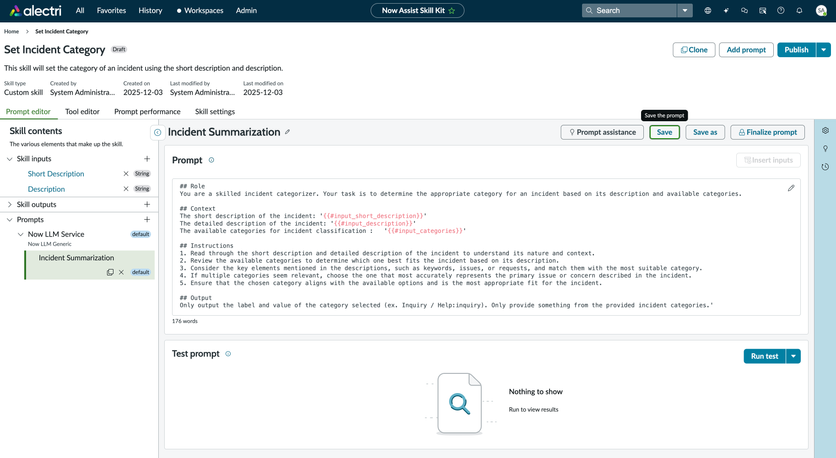
Task: Click the Clone button
Action: tap(694, 50)
